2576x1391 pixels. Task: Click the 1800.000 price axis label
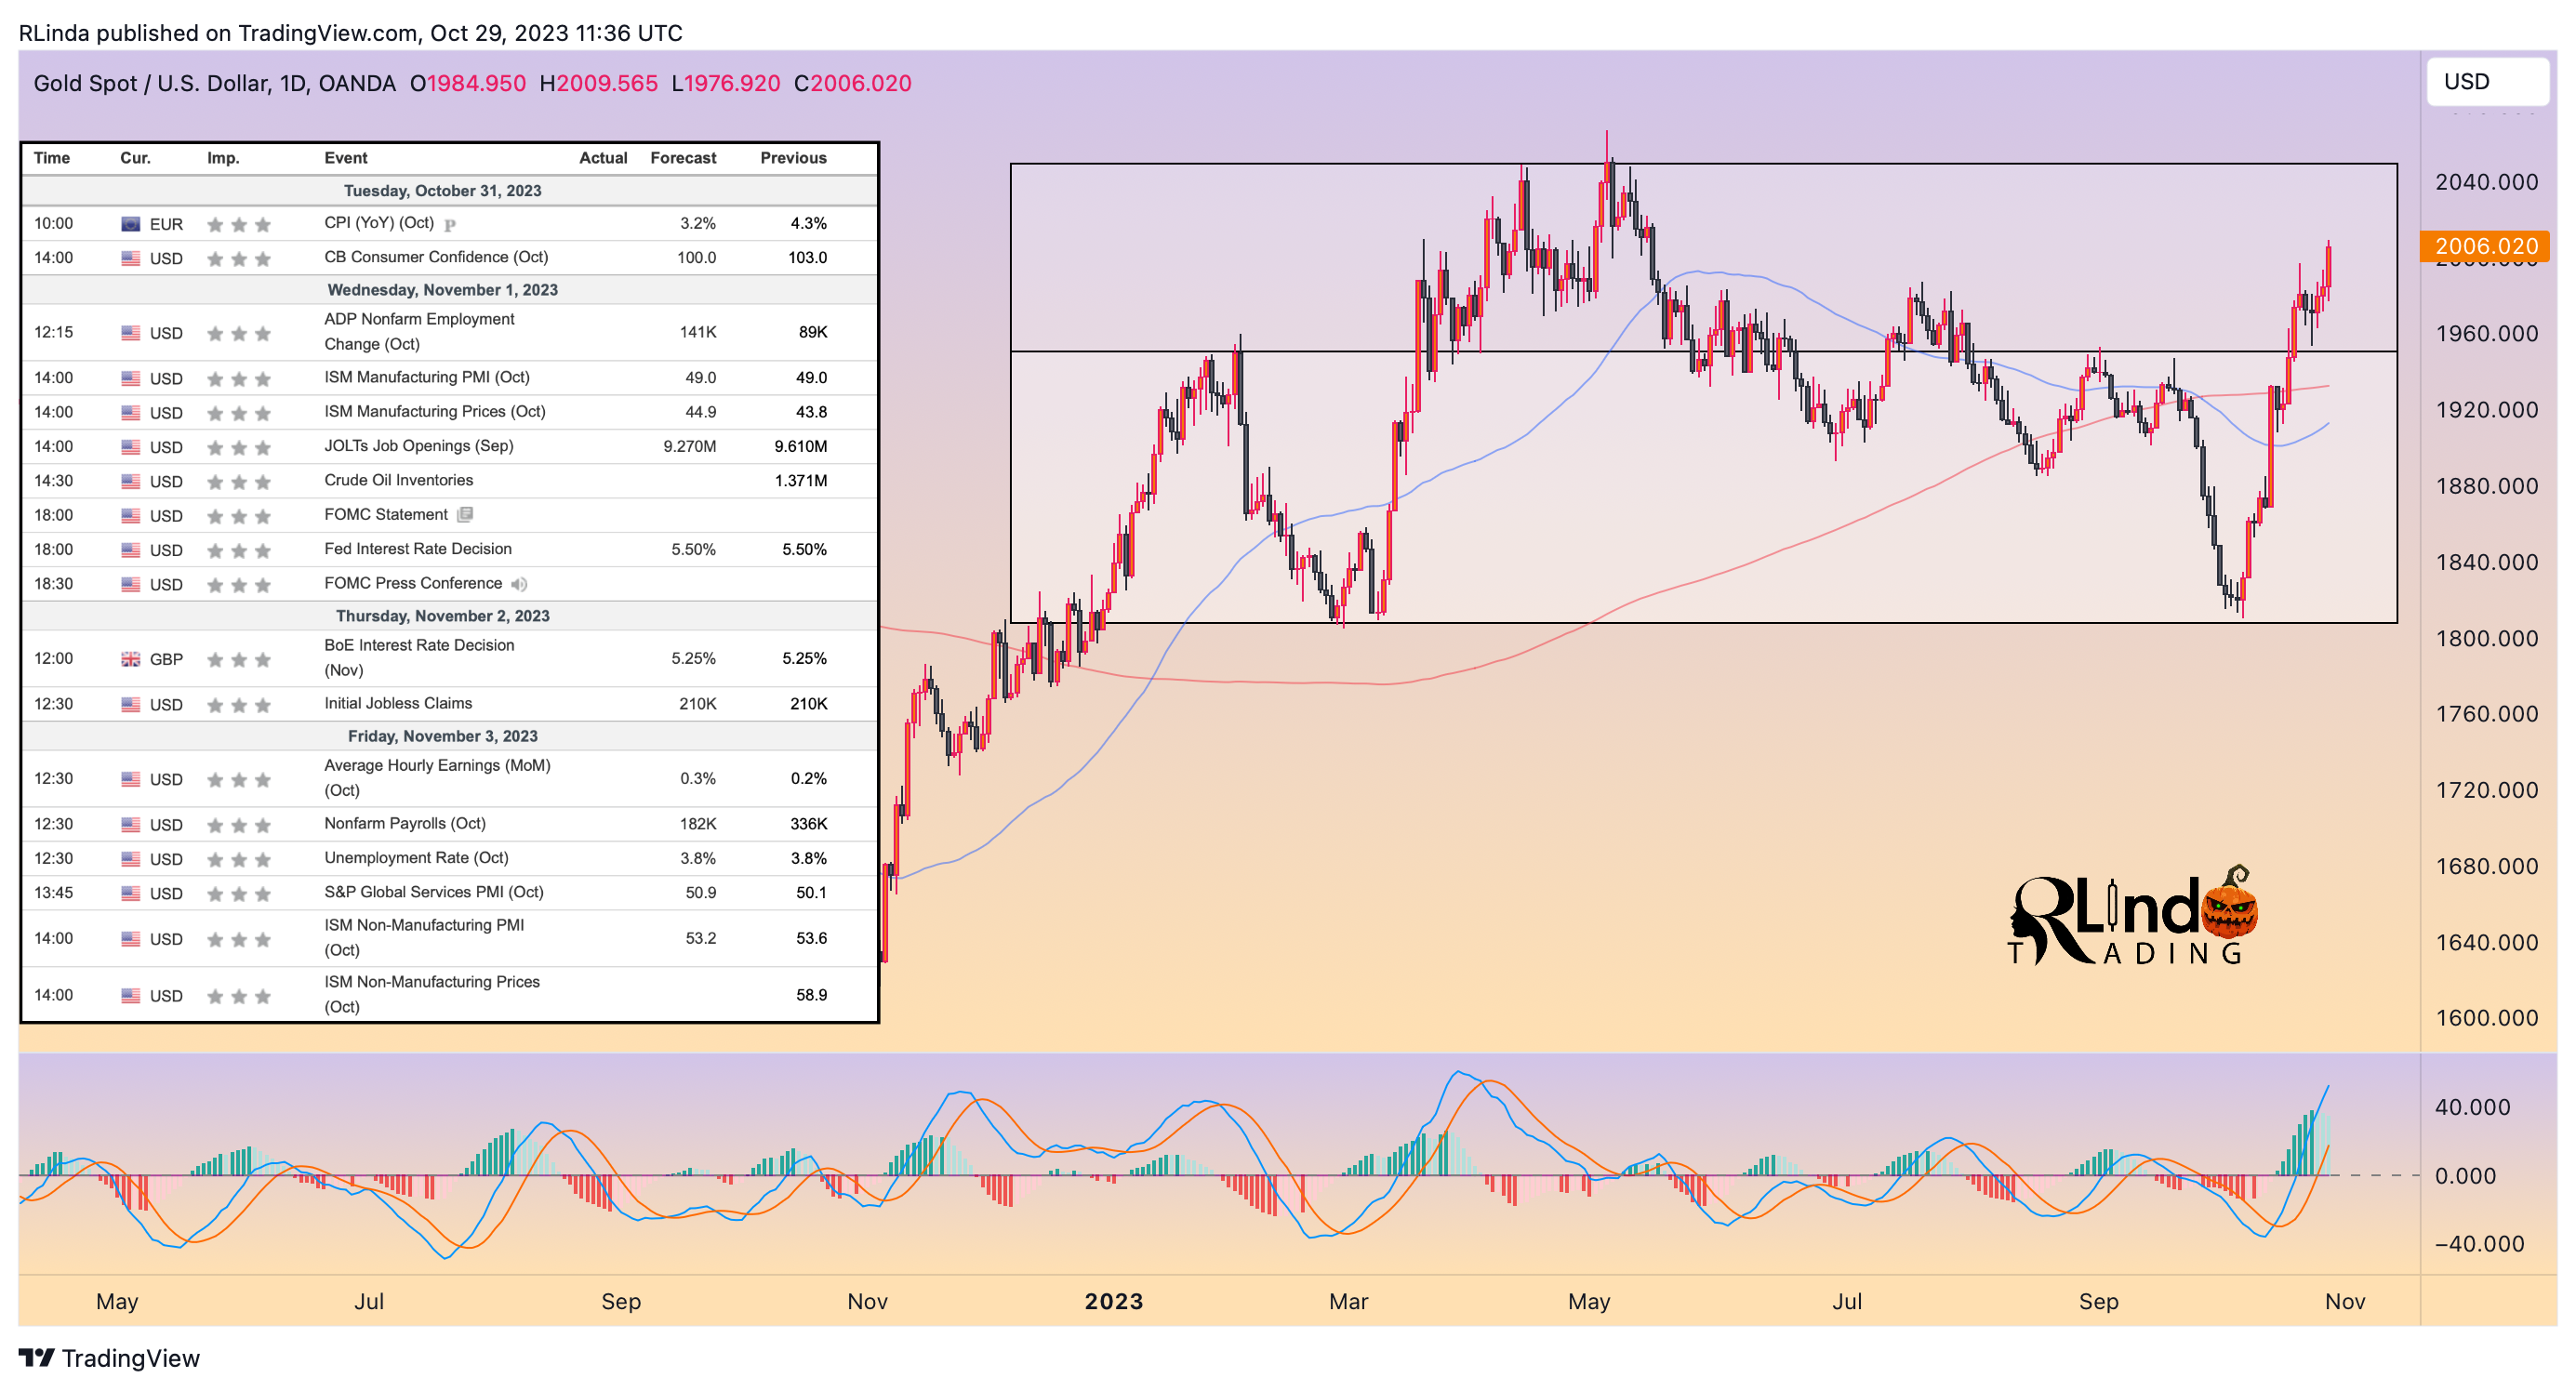(2486, 638)
